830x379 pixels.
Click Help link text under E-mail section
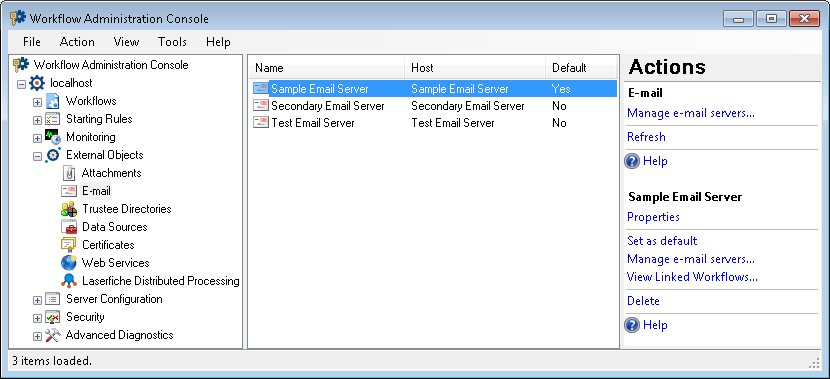pyautogui.click(x=655, y=161)
